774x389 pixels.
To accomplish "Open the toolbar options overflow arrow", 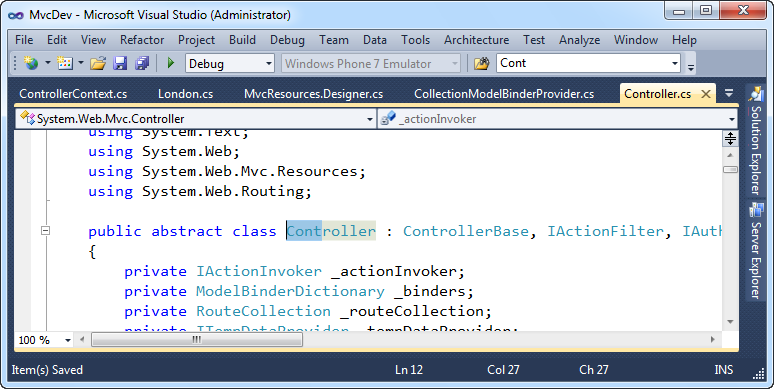I will click(691, 66).
